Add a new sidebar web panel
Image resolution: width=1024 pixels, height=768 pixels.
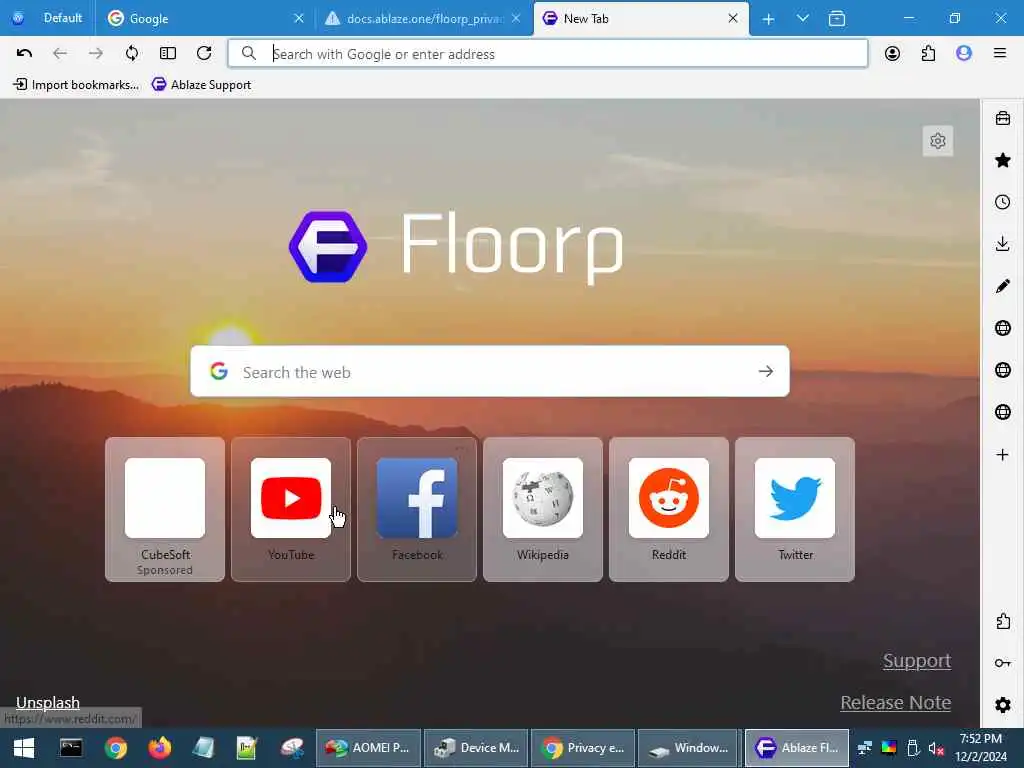pyautogui.click(x=1002, y=455)
